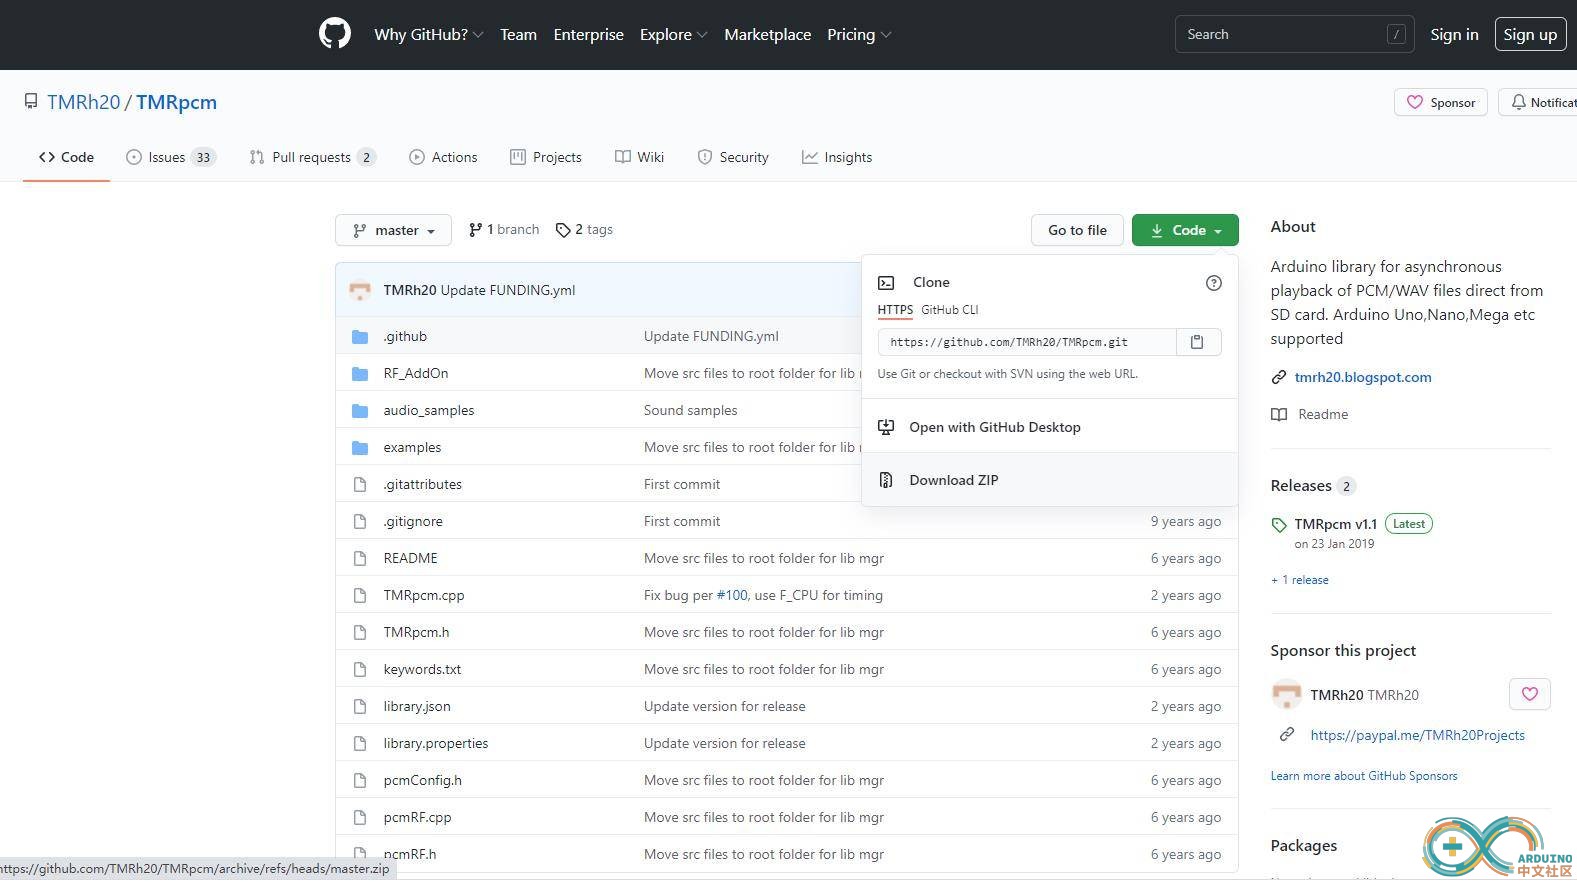Click TMRh20 avatar in latest commit row

pos(360,291)
